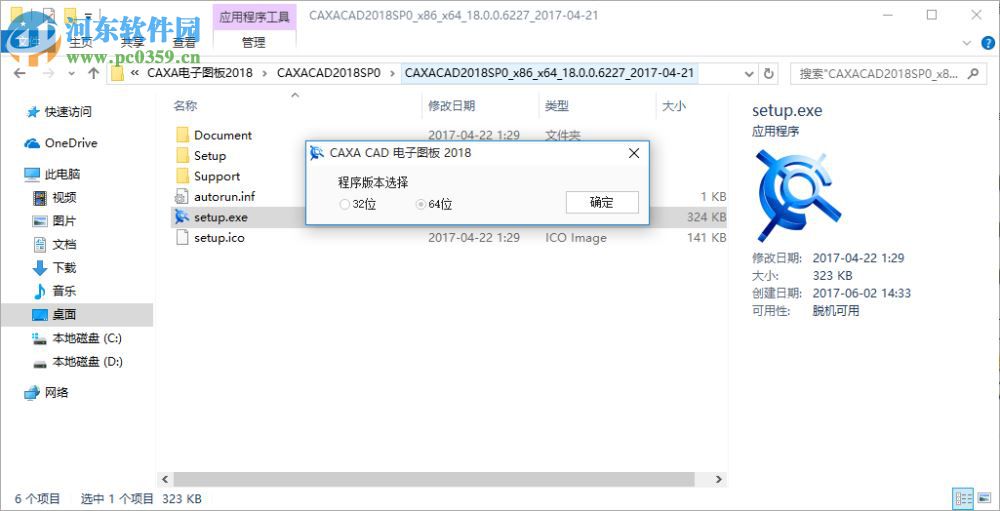Refresh the current folder
Viewport: 1000px width, 511px height.
pyautogui.click(x=769, y=73)
